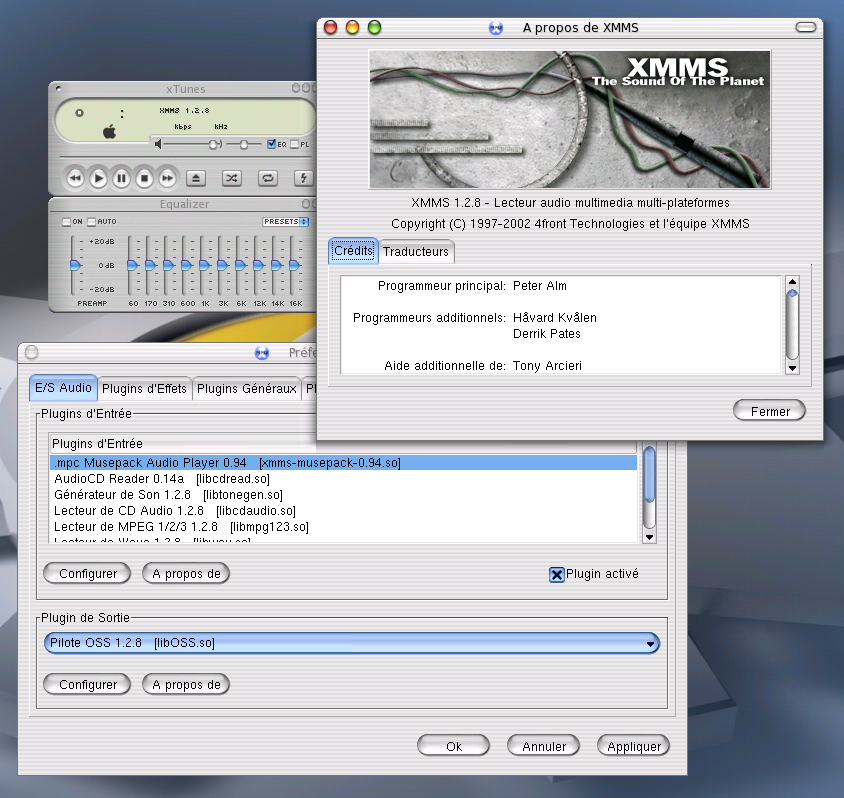Image resolution: width=844 pixels, height=798 pixels.
Task: Click the green zoom button of About window
Action: click(375, 27)
